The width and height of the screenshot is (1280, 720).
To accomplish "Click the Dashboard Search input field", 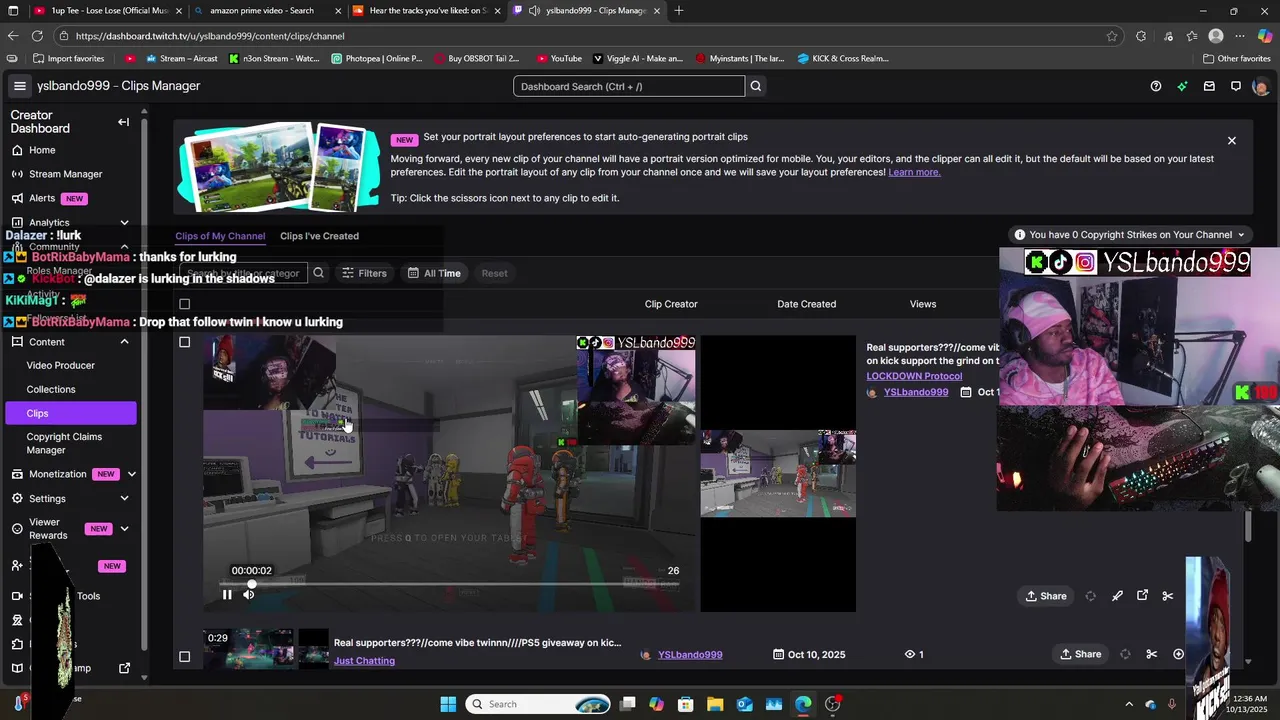I will (x=629, y=86).
